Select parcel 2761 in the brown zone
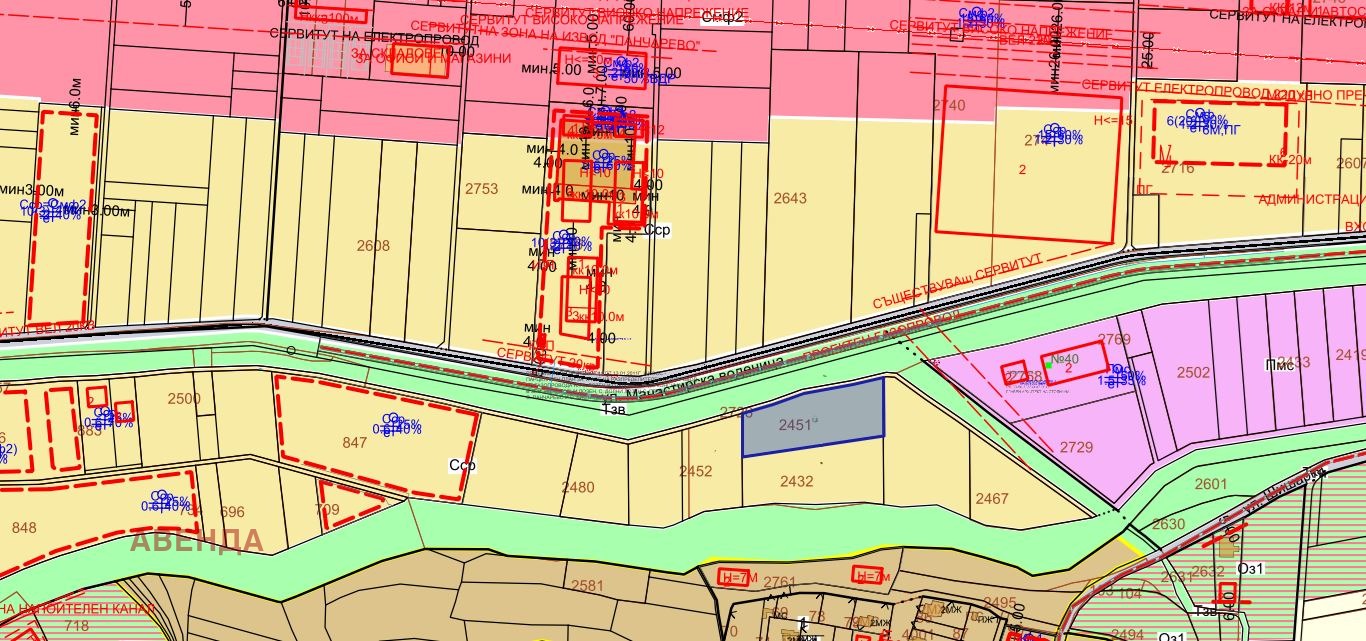The height and width of the screenshot is (641, 1366). (x=779, y=581)
